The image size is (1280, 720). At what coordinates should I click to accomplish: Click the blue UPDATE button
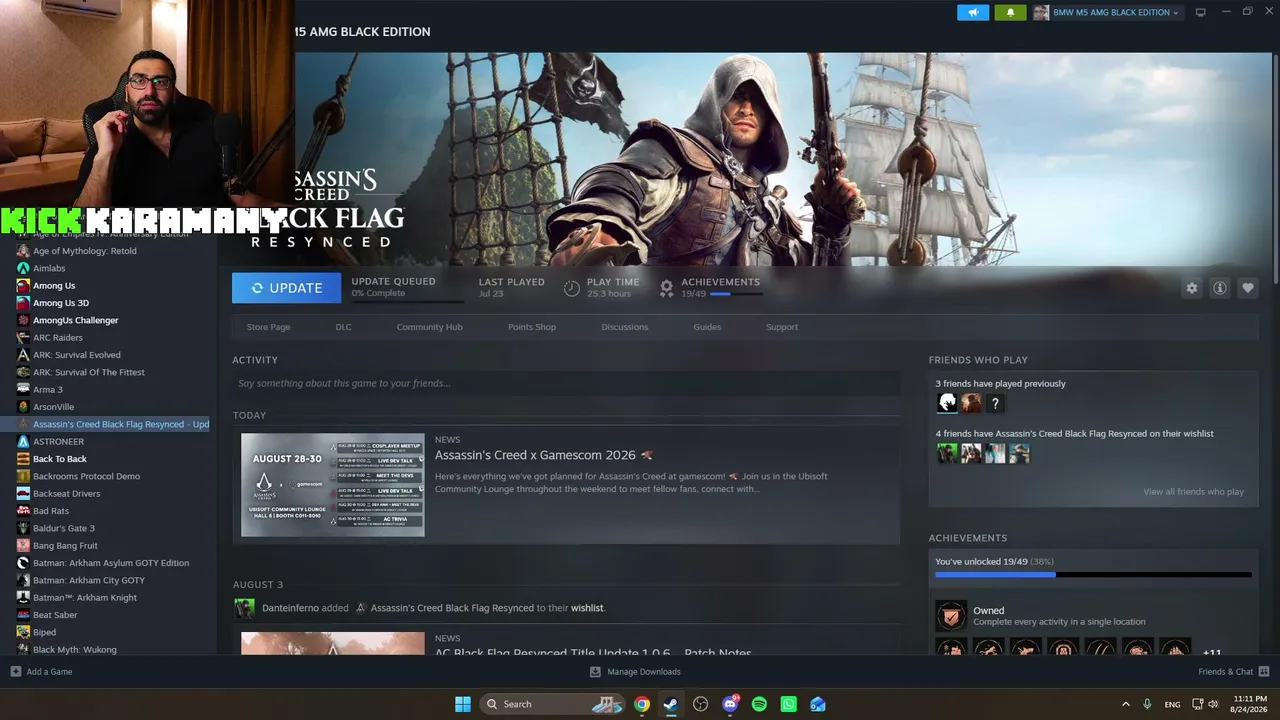pyautogui.click(x=286, y=288)
